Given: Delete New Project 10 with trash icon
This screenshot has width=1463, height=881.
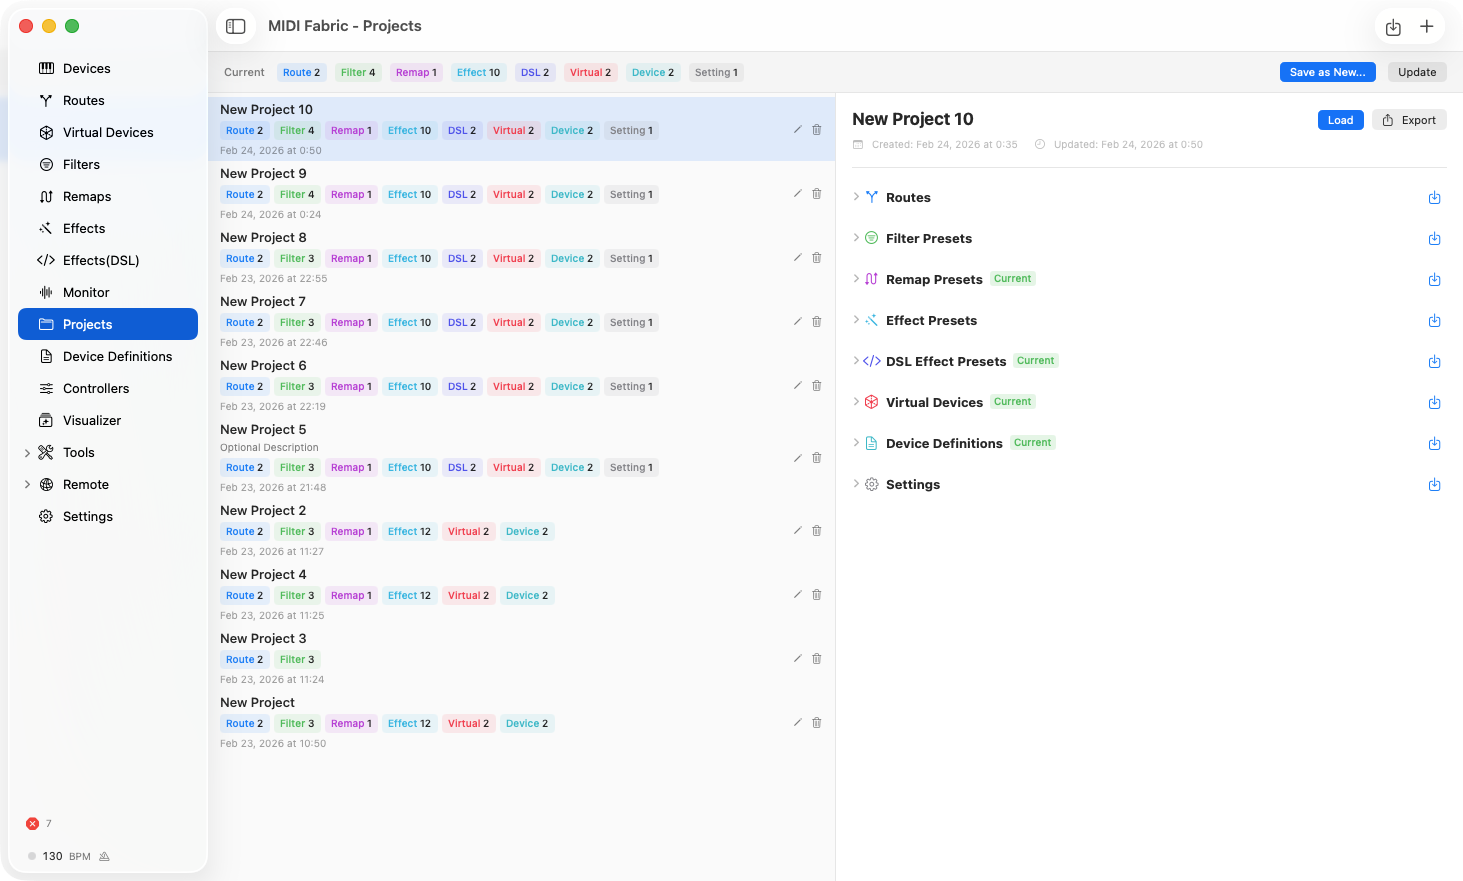Looking at the screenshot, I should click(817, 130).
